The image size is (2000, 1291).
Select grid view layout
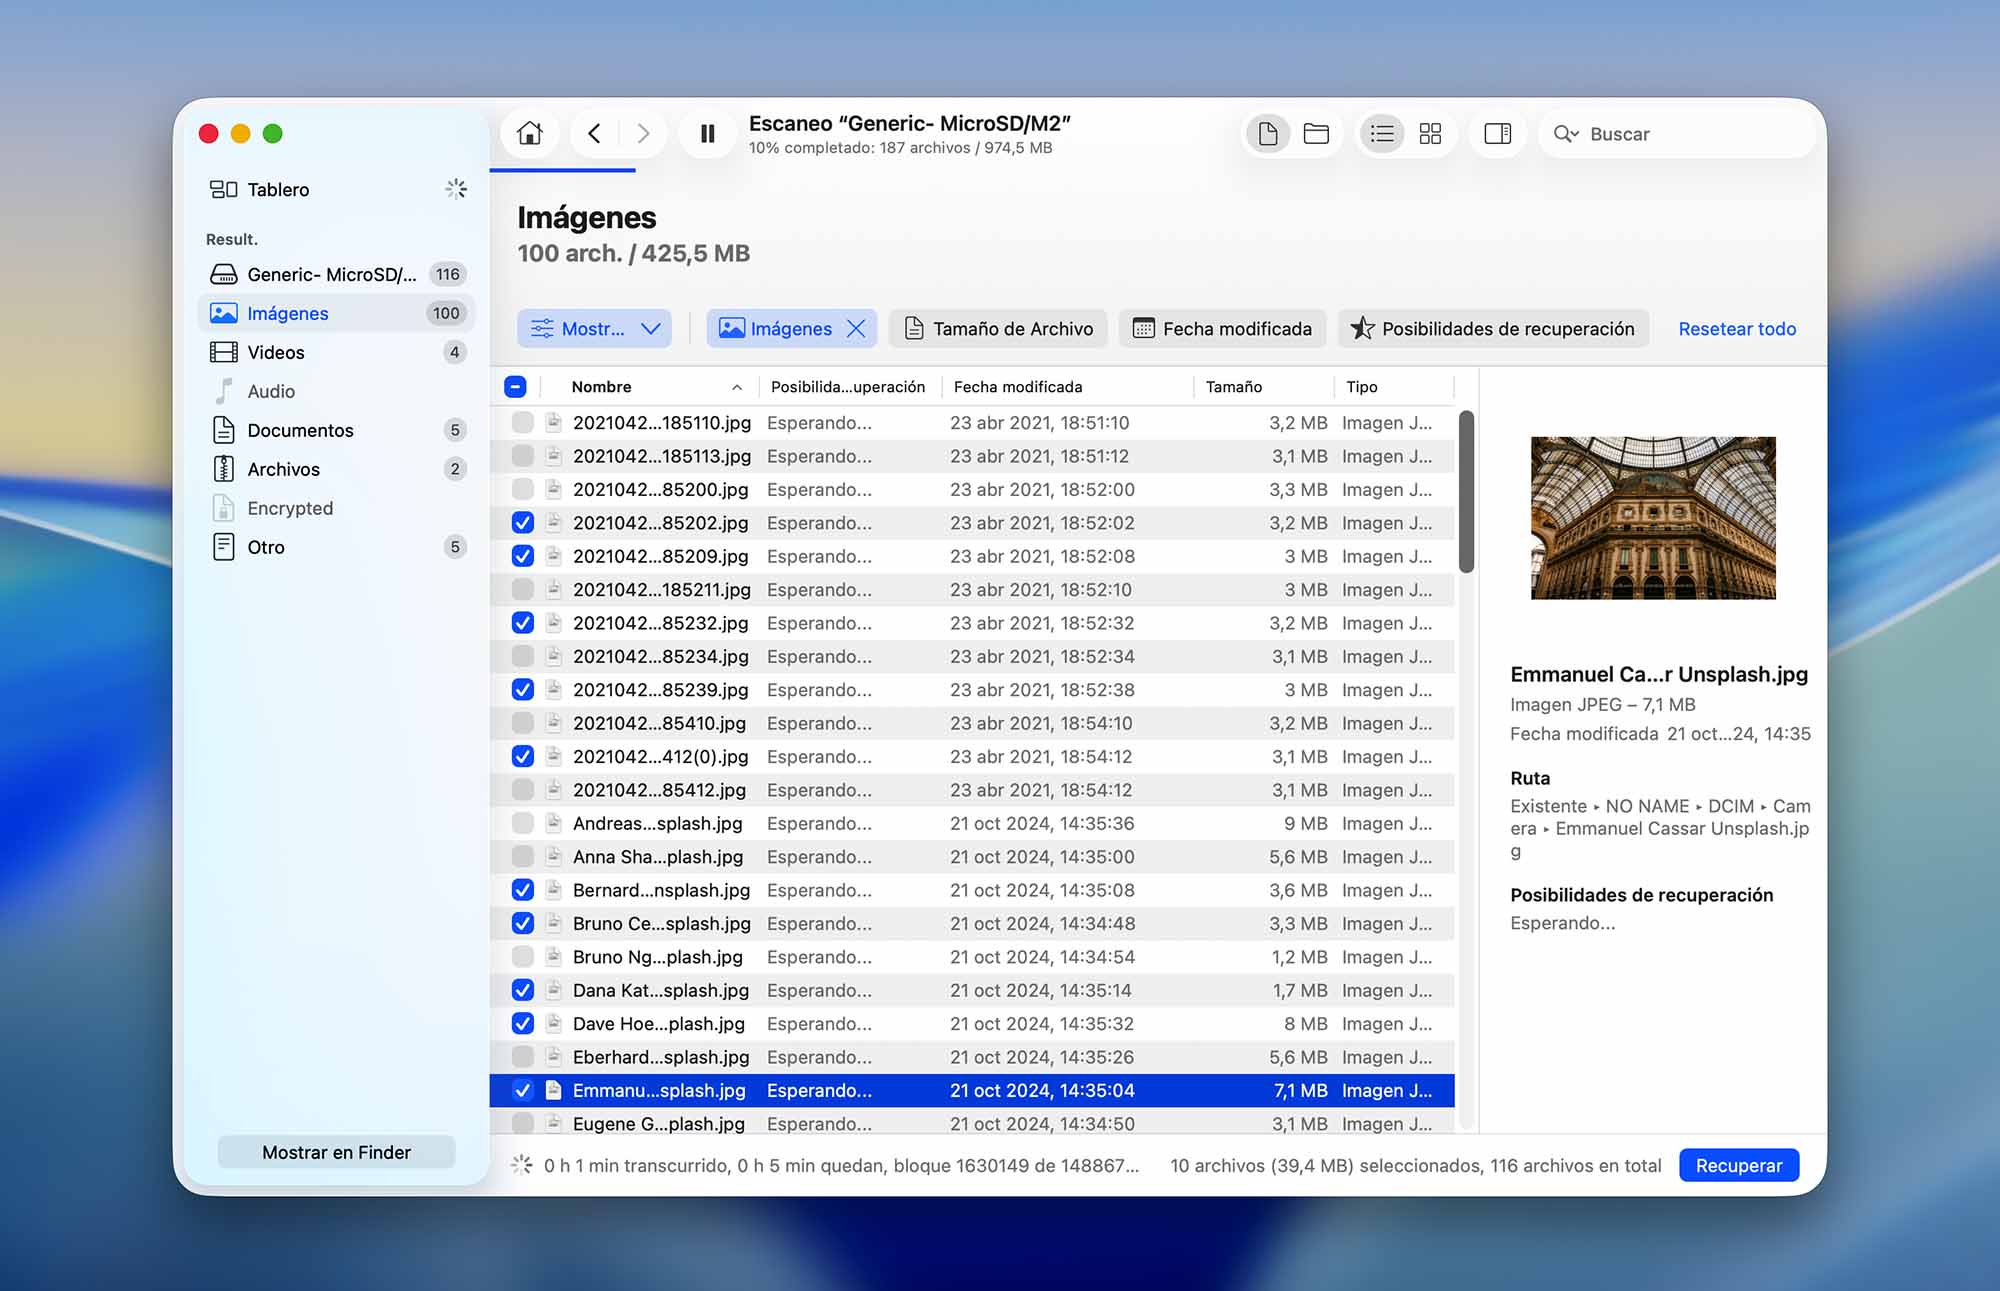(x=1431, y=133)
